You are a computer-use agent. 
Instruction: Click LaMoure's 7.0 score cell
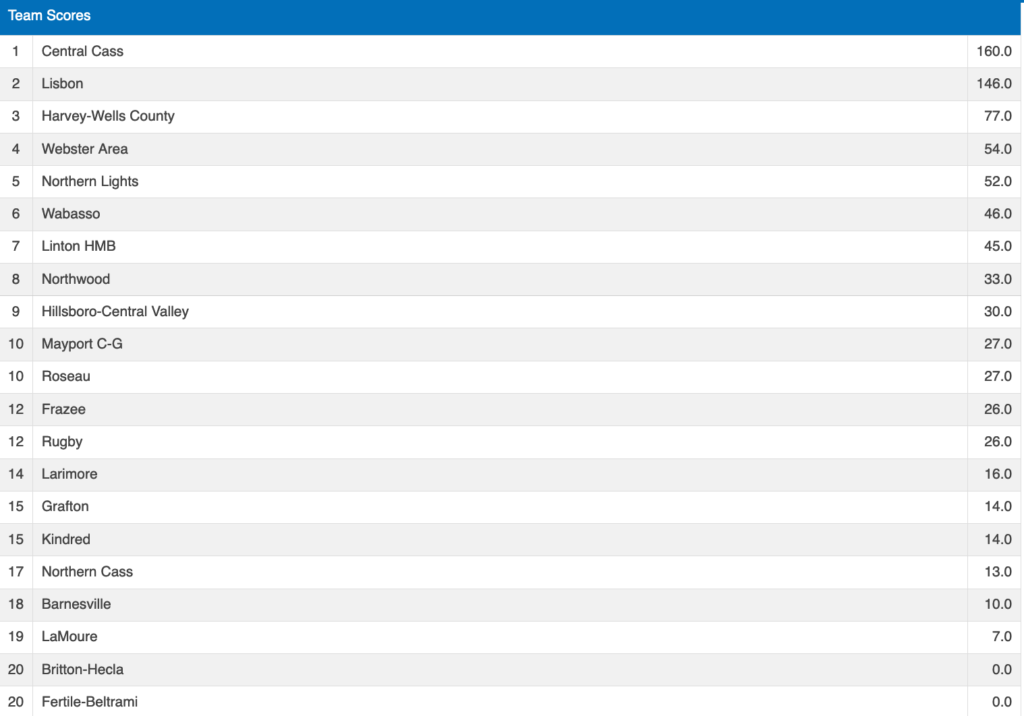click(1000, 637)
